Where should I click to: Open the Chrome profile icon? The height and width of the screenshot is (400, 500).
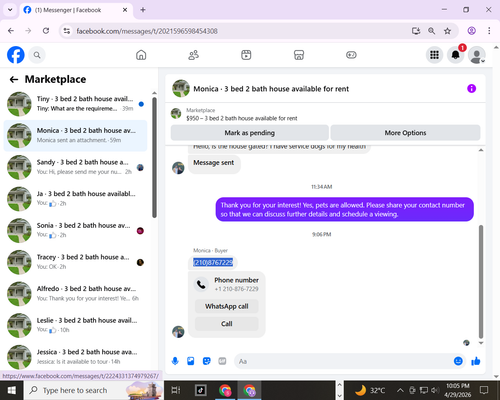tap(471, 31)
